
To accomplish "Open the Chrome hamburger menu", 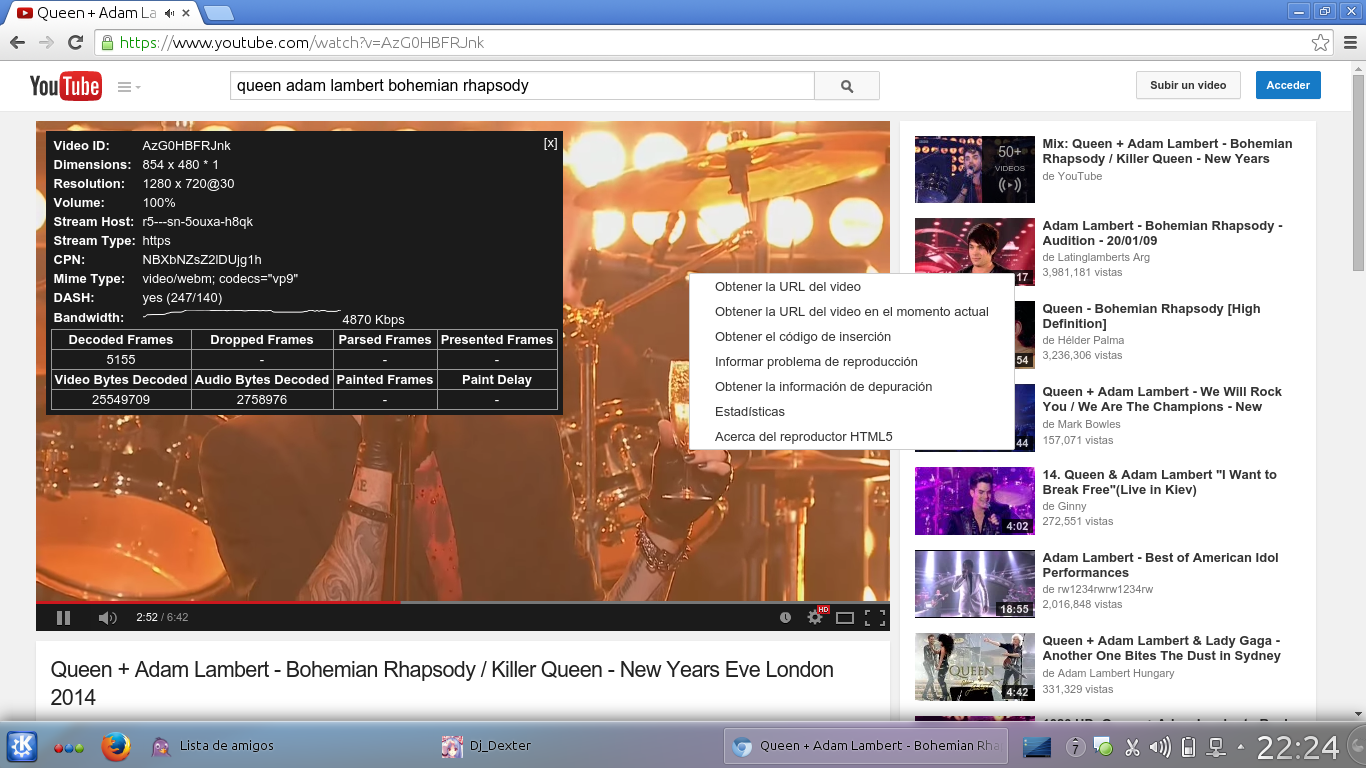I will pos(1350,43).
